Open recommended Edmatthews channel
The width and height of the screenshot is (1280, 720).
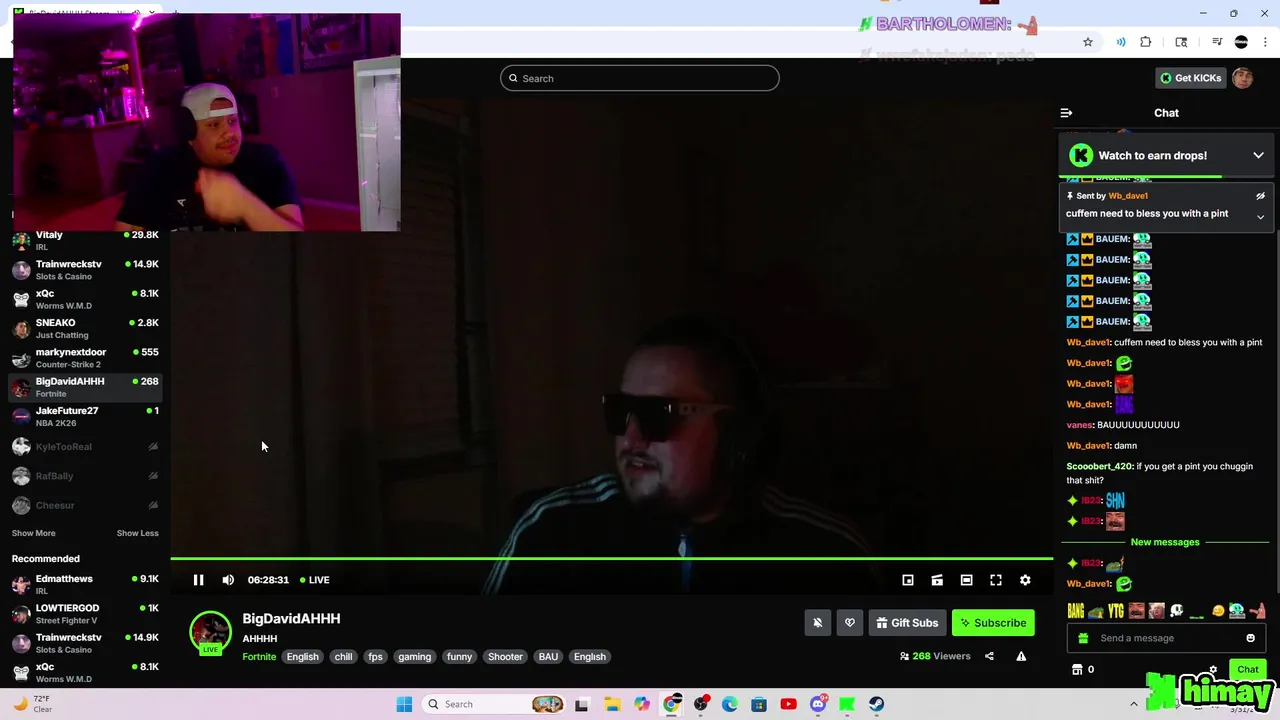pyautogui.click(x=85, y=584)
